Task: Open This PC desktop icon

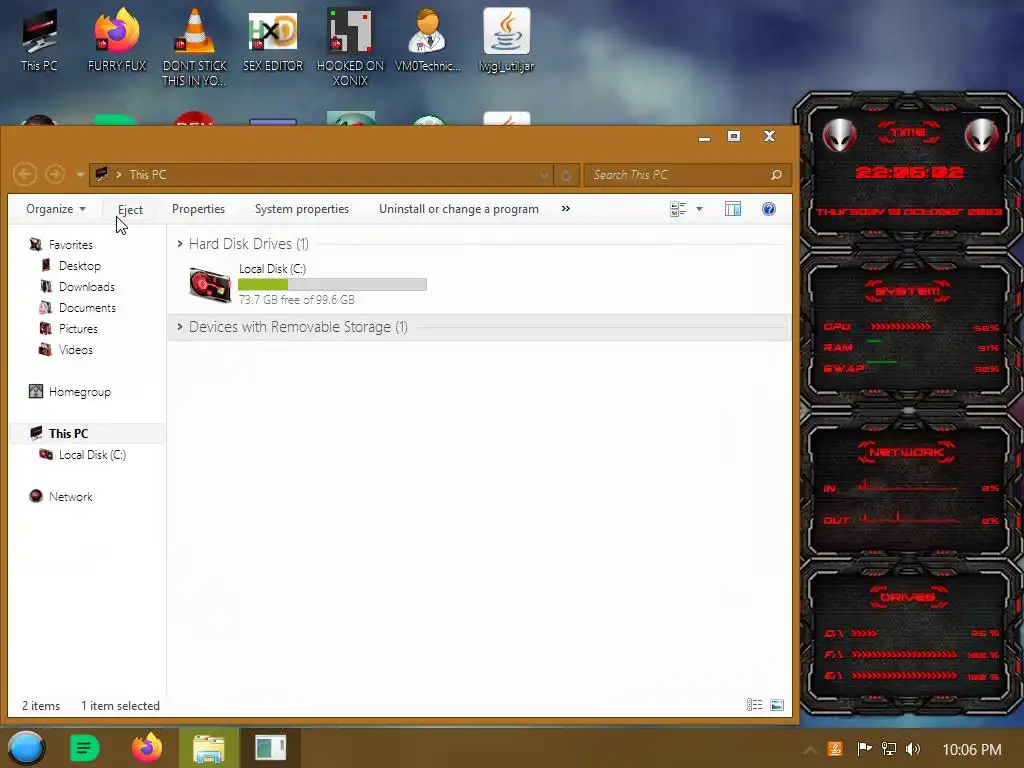Action: (39, 39)
